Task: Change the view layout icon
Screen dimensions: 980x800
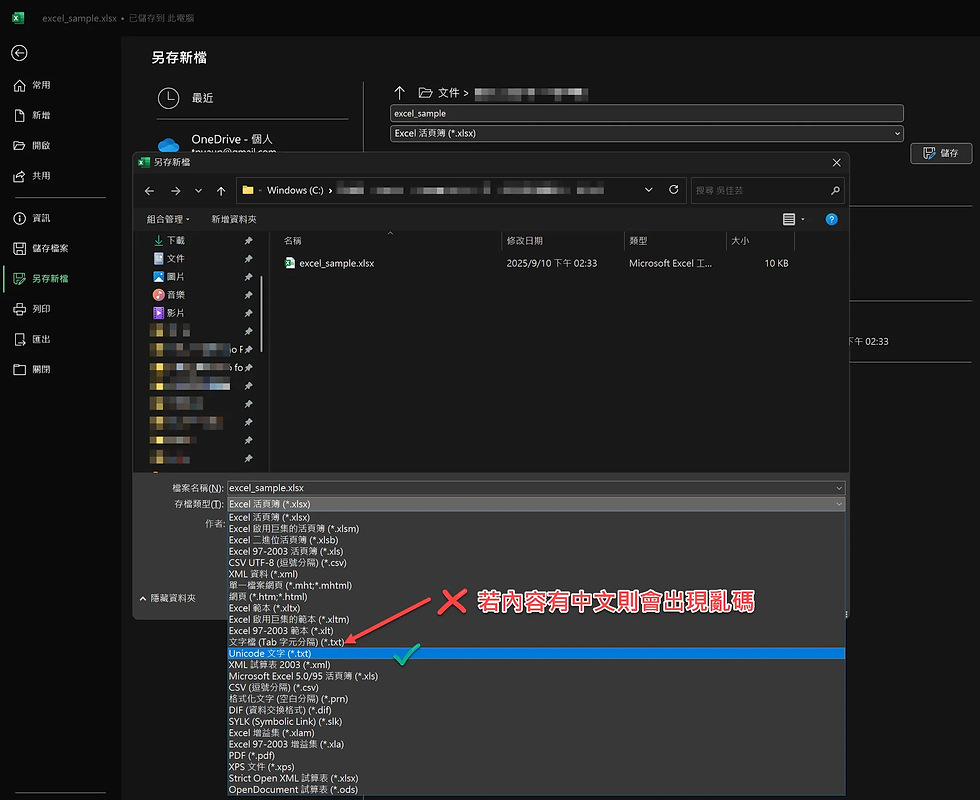Action: coord(789,219)
